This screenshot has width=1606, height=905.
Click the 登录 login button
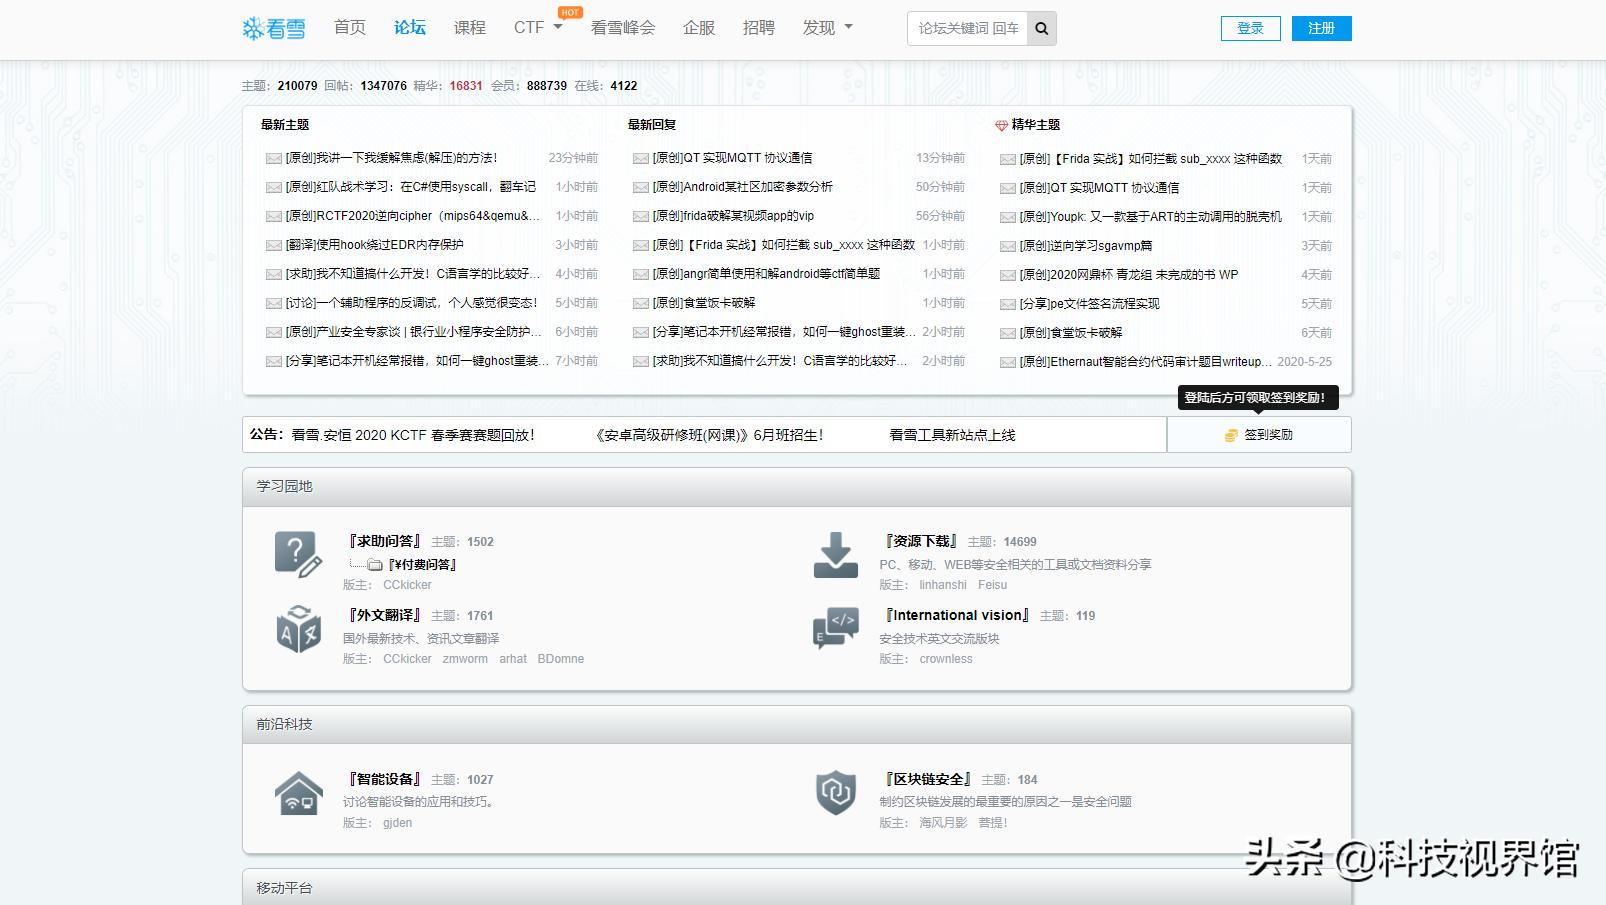1250,28
